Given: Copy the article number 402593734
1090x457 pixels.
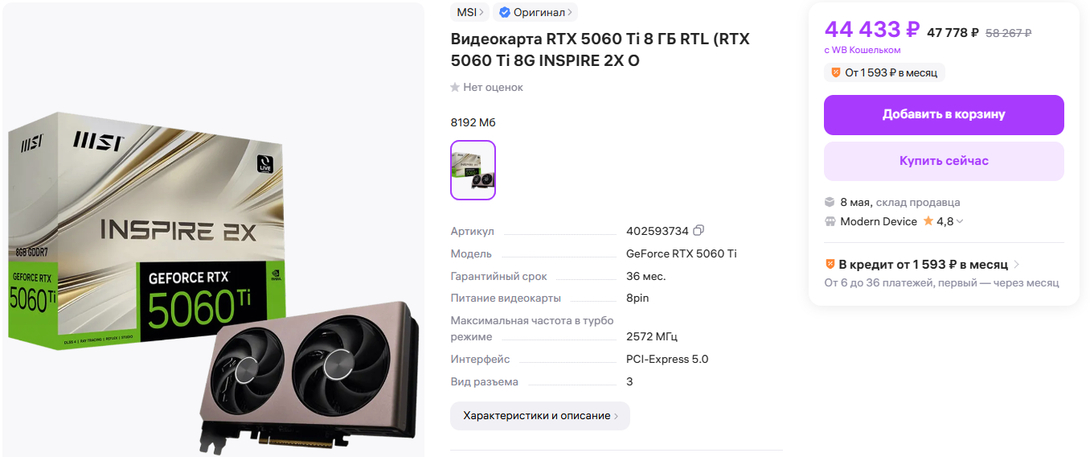Looking at the screenshot, I should (x=699, y=230).
